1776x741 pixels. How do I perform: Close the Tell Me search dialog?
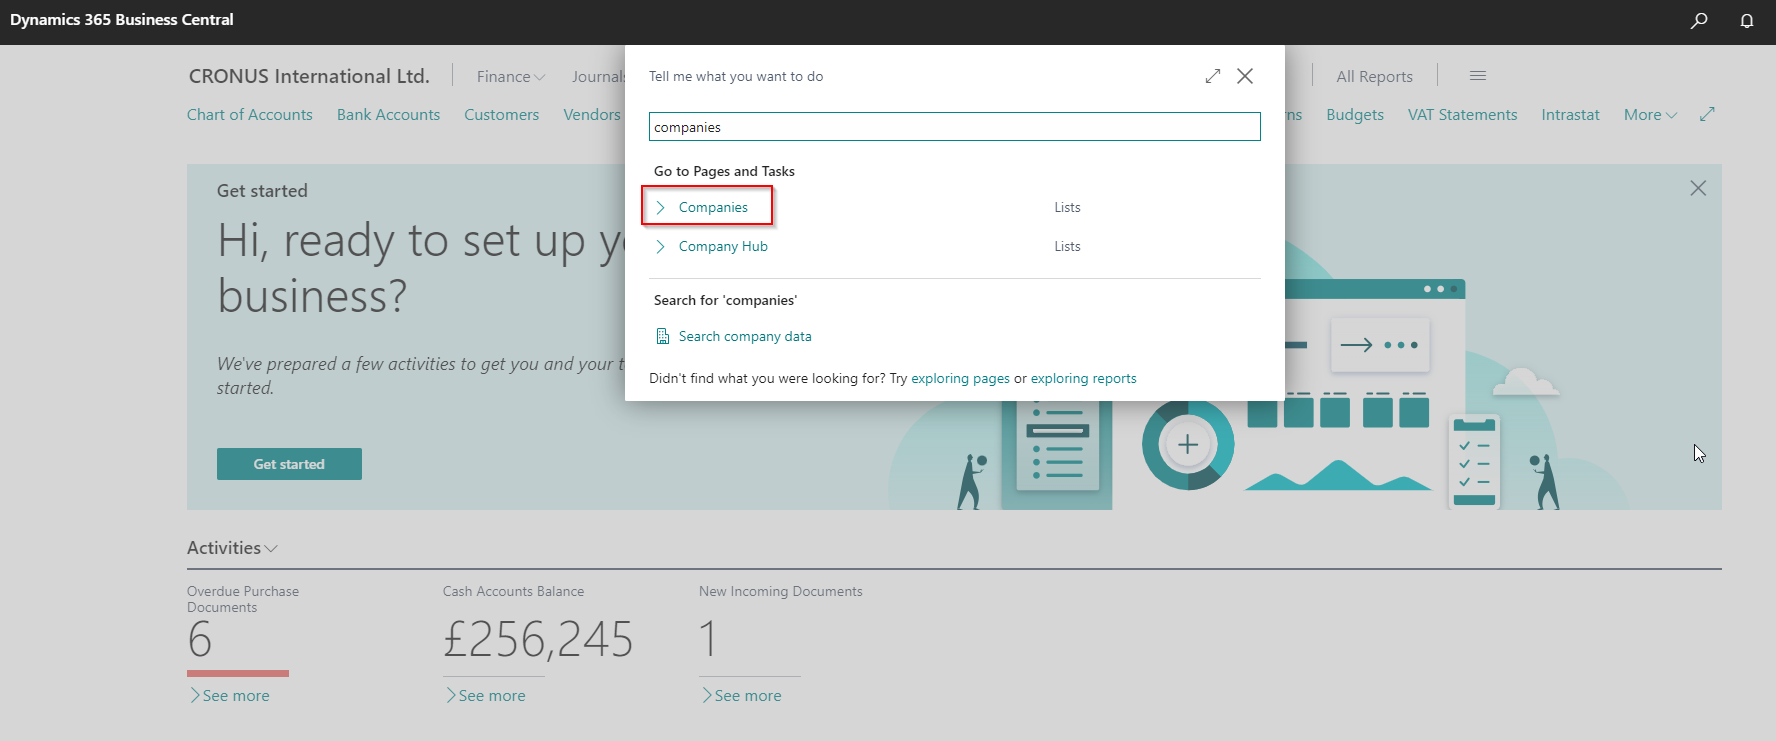tap(1245, 76)
